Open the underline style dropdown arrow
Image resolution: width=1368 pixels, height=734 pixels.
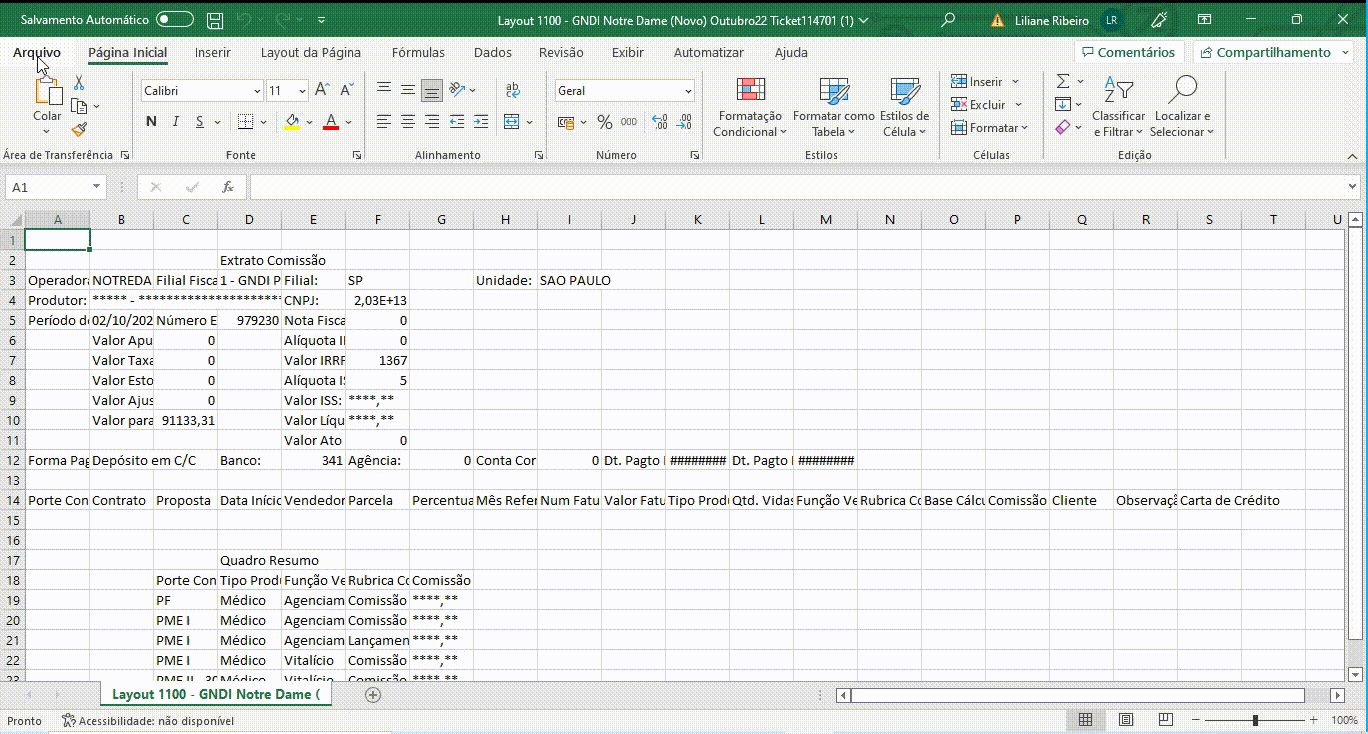pos(218,122)
